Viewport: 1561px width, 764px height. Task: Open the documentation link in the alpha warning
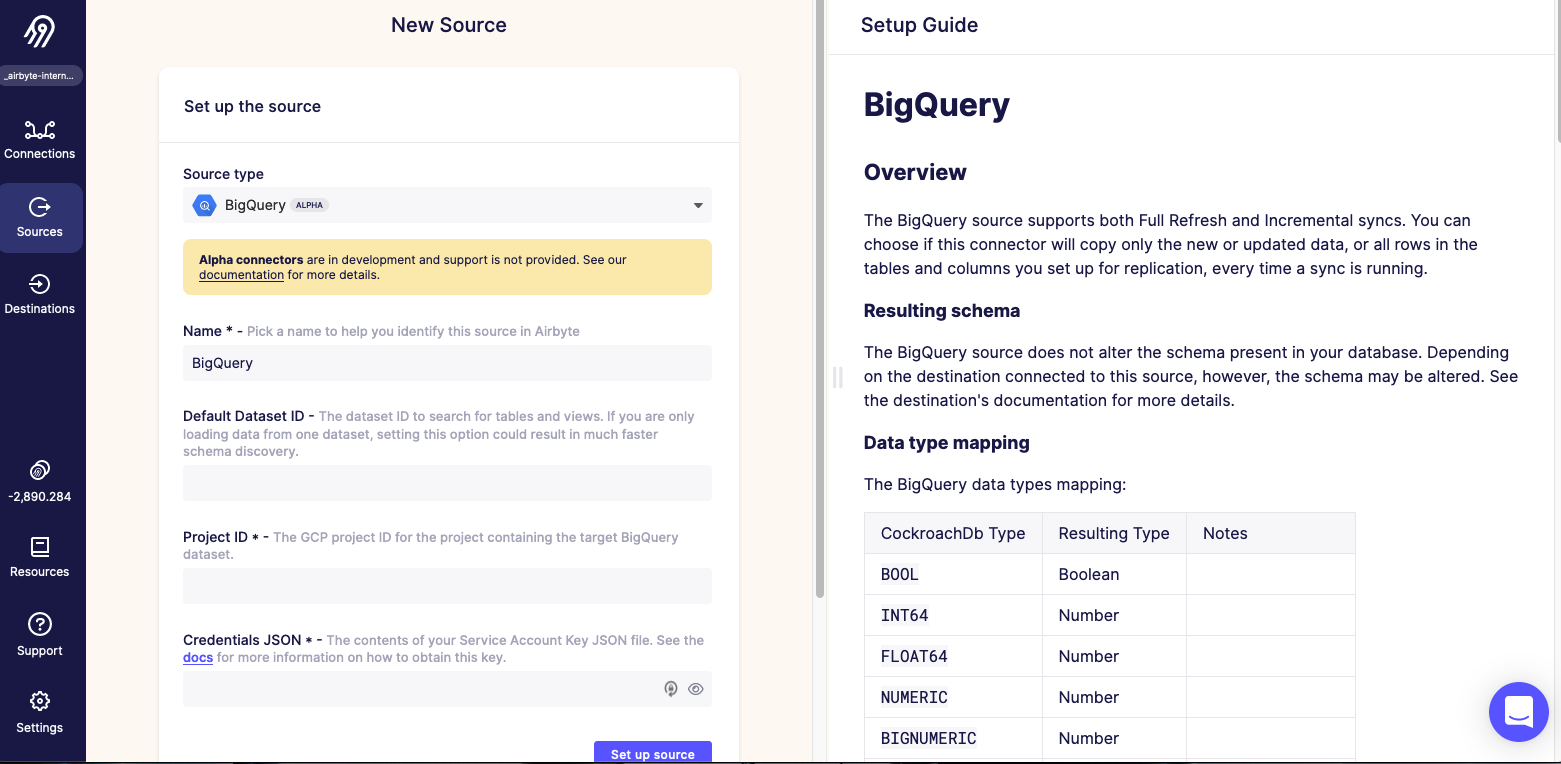coord(241,274)
